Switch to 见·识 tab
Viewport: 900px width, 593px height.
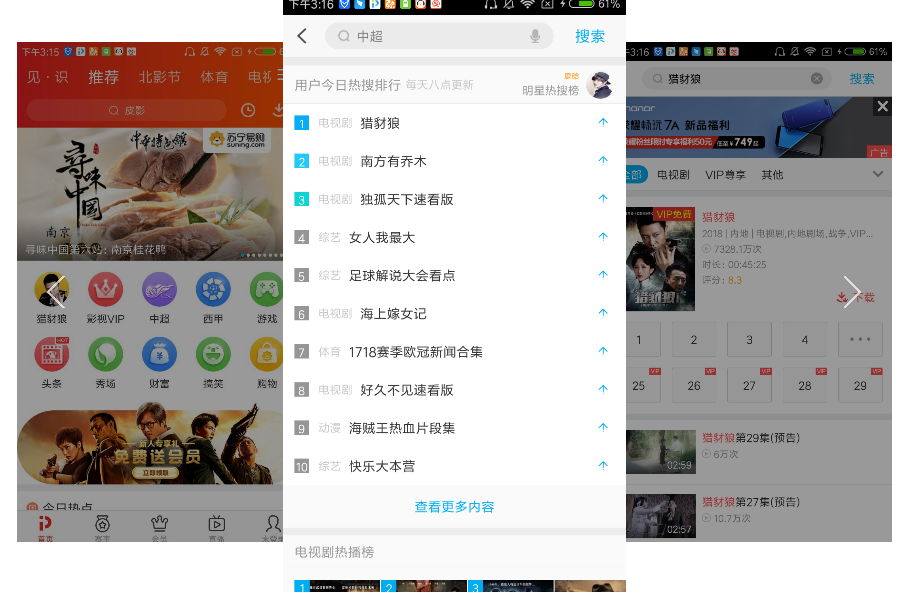click(48, 77)
